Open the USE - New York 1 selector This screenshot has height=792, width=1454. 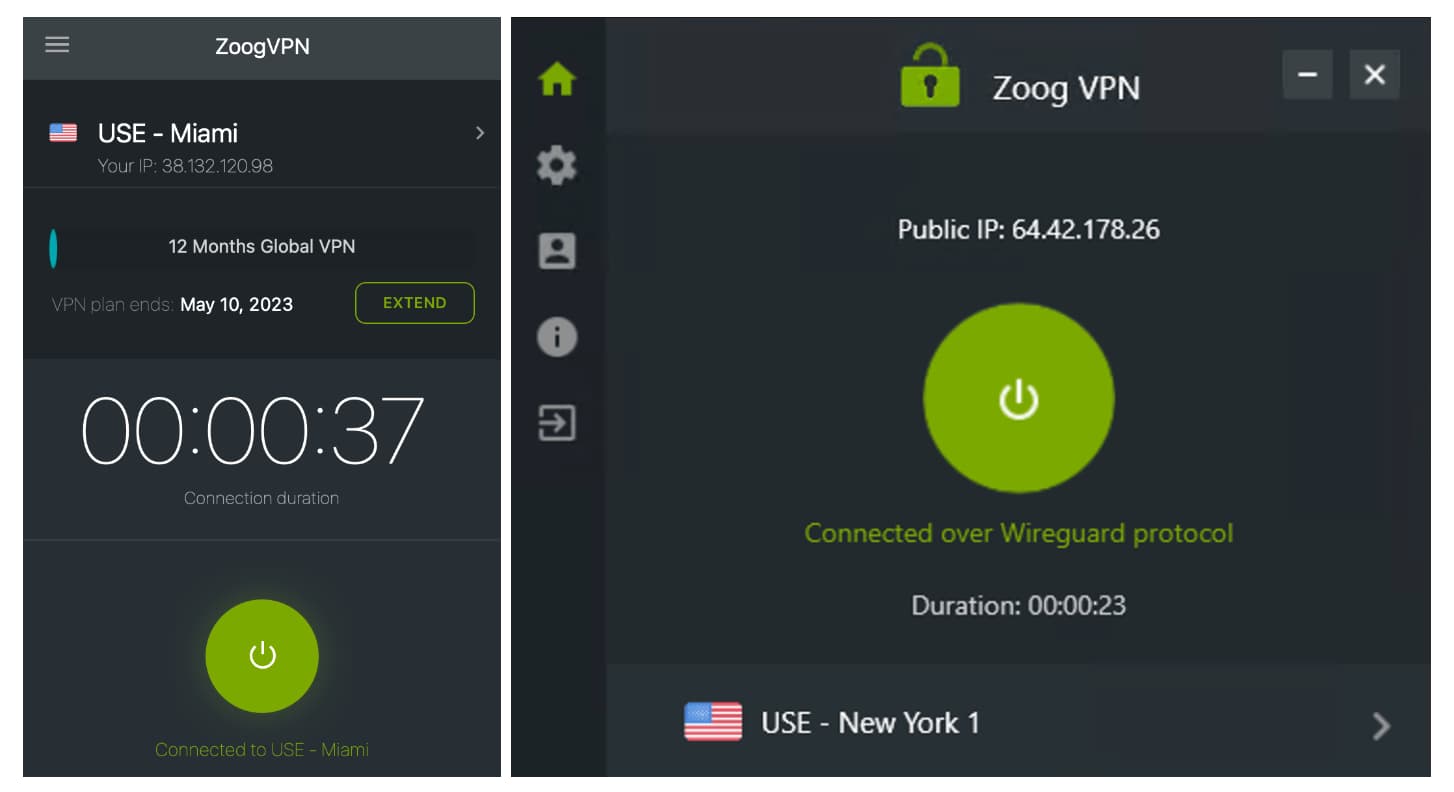[x=1018, y=721]
